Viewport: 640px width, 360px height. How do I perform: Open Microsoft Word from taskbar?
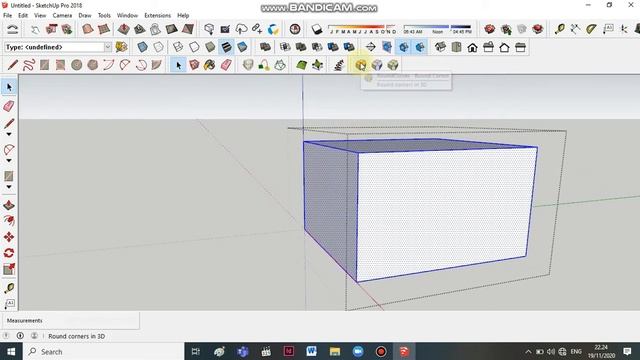click(311, 351)
